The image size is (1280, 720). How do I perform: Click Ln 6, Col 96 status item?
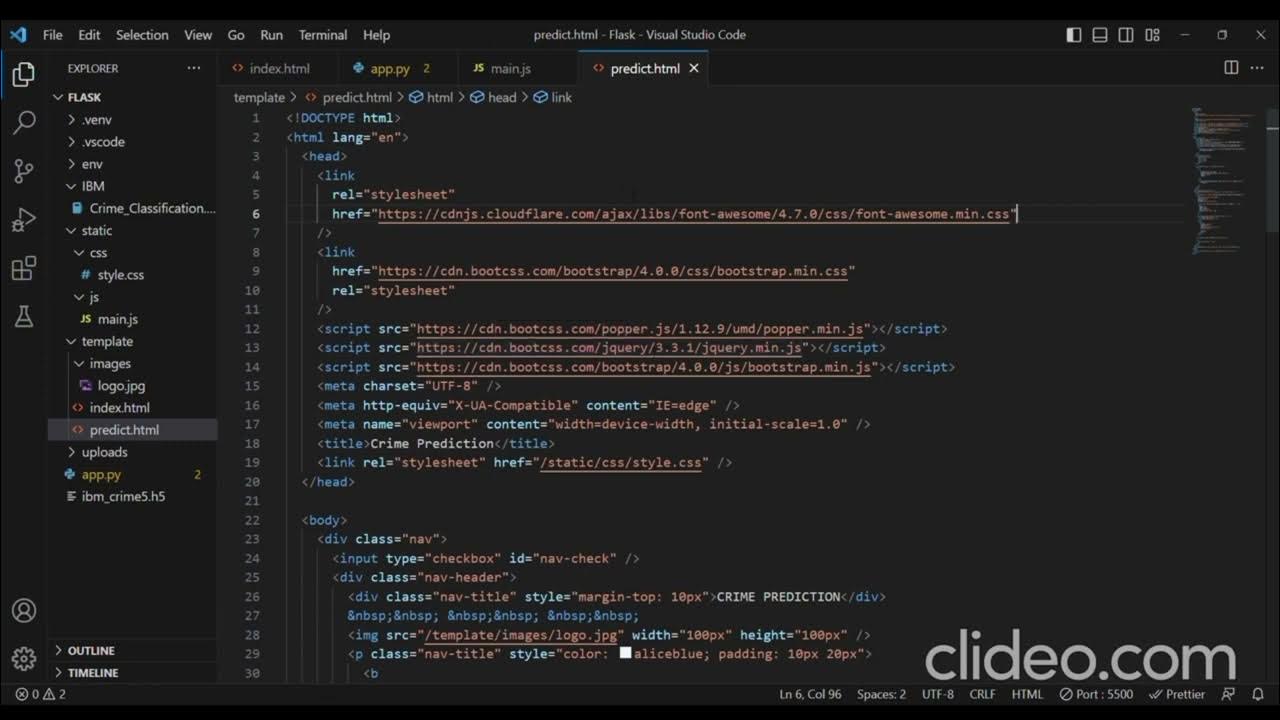click(810, 694)
